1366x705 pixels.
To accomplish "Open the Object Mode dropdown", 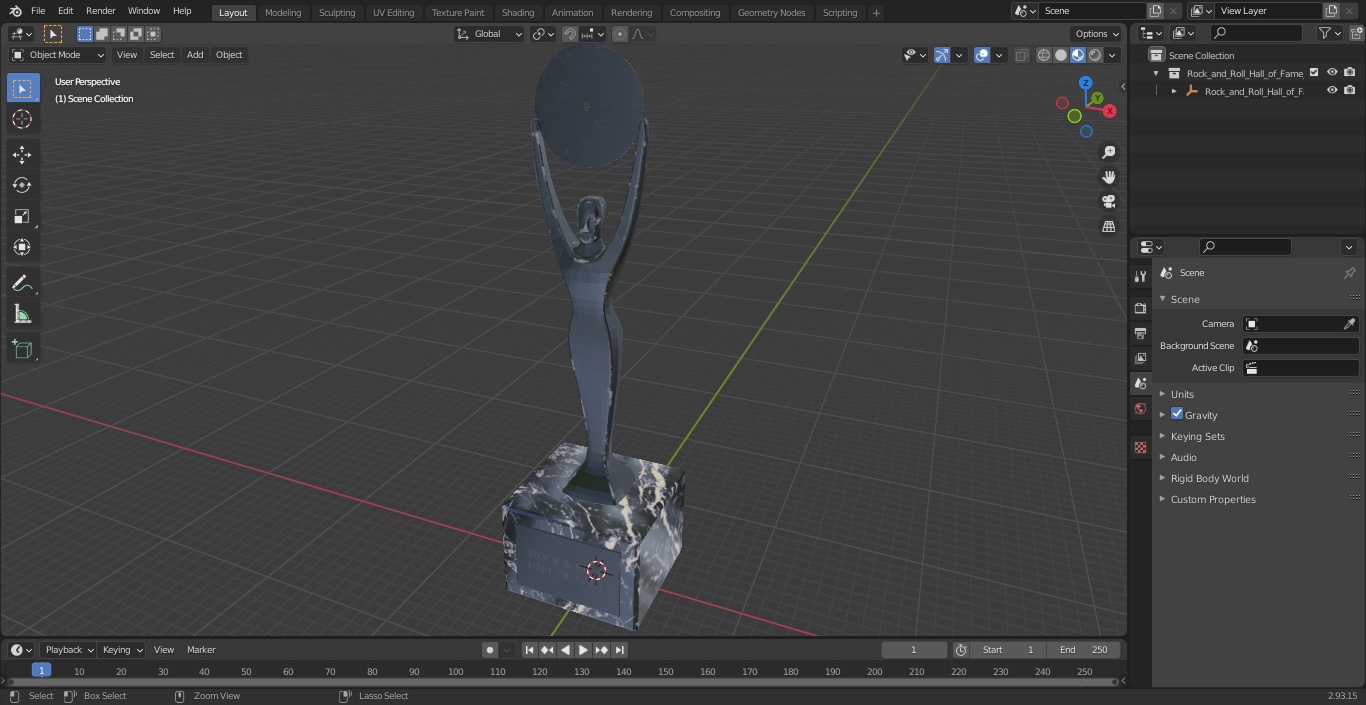I will coord(58,55).
